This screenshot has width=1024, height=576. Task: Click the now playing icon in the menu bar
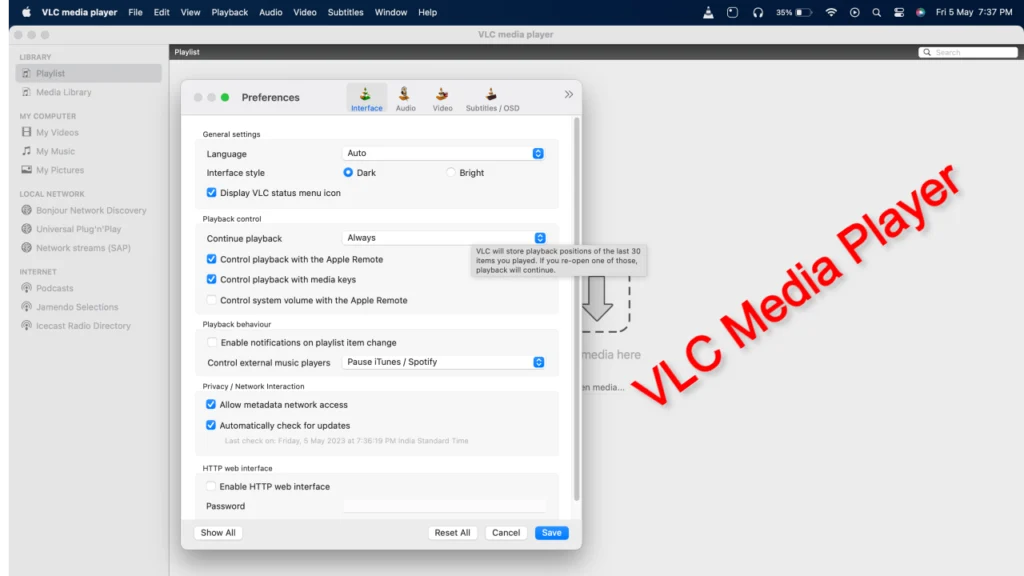pos(854,12)
